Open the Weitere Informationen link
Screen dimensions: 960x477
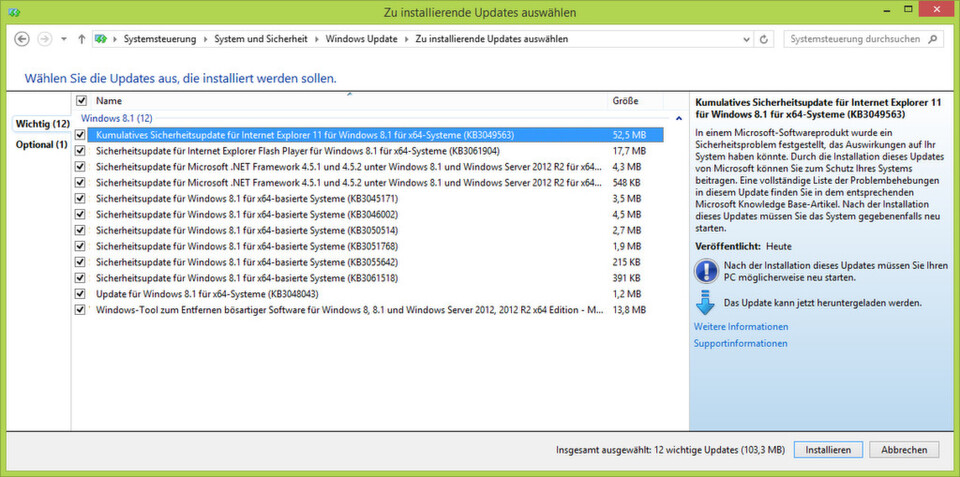click(x=741, y=326)
